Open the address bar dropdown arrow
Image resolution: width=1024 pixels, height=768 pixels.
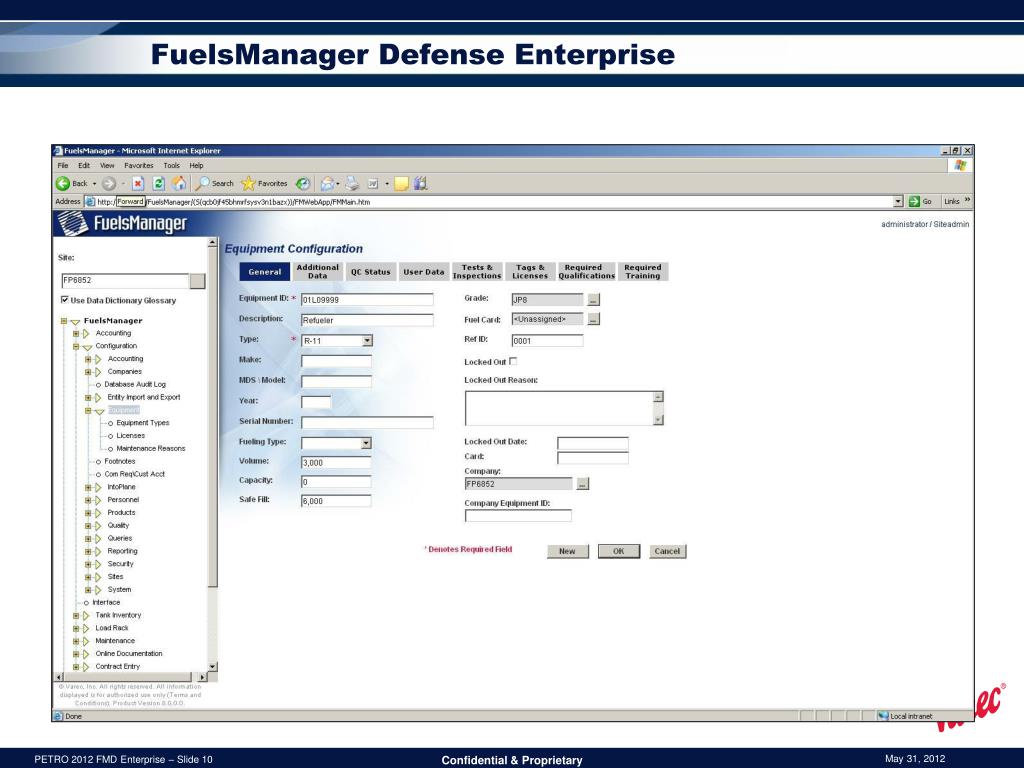898,202
